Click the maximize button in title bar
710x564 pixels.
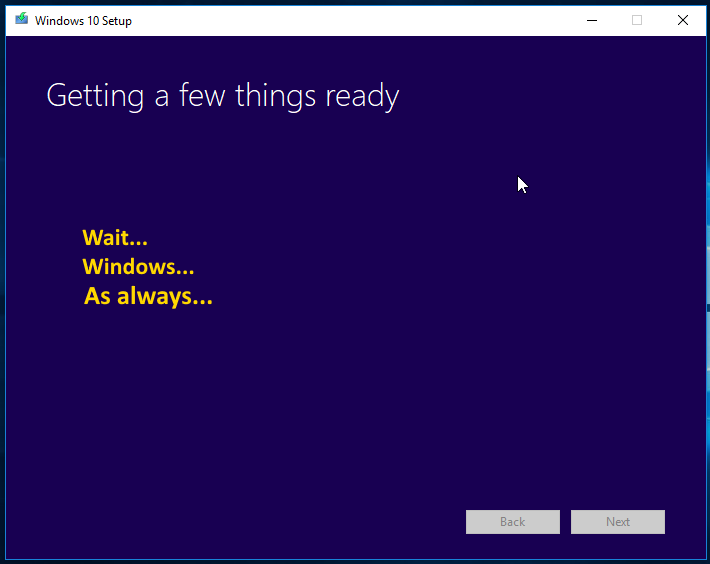637,20
